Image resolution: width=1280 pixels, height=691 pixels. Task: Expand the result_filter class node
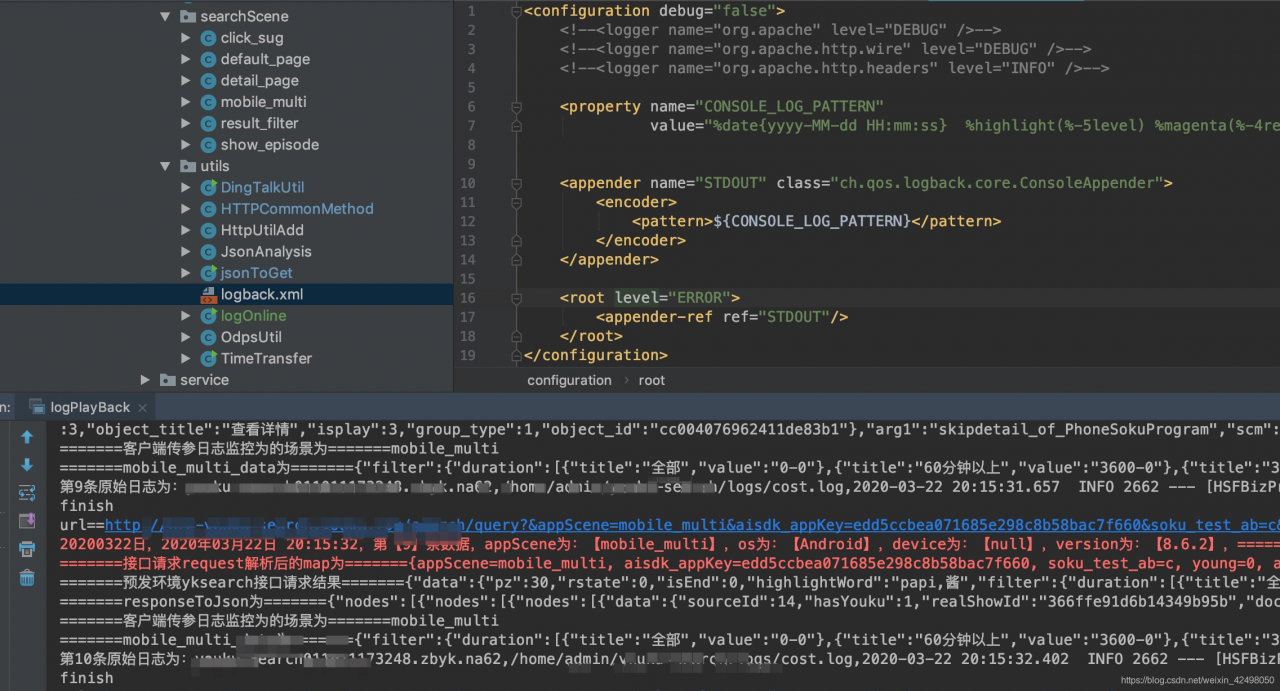pos(186,123)
